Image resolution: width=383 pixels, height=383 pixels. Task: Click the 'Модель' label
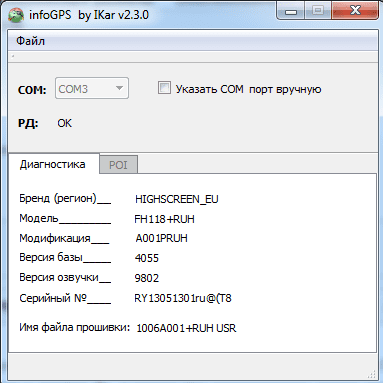click(65, 219)
